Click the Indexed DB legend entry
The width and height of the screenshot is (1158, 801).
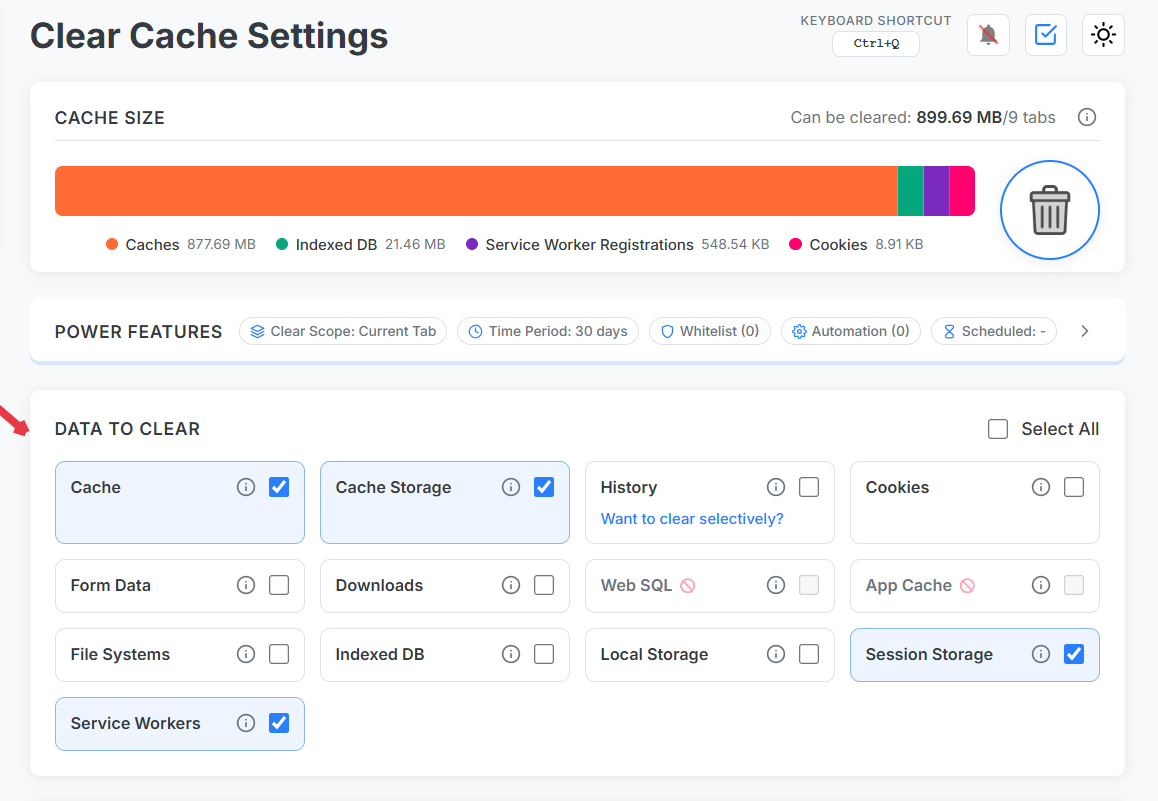tap(360, 244)
